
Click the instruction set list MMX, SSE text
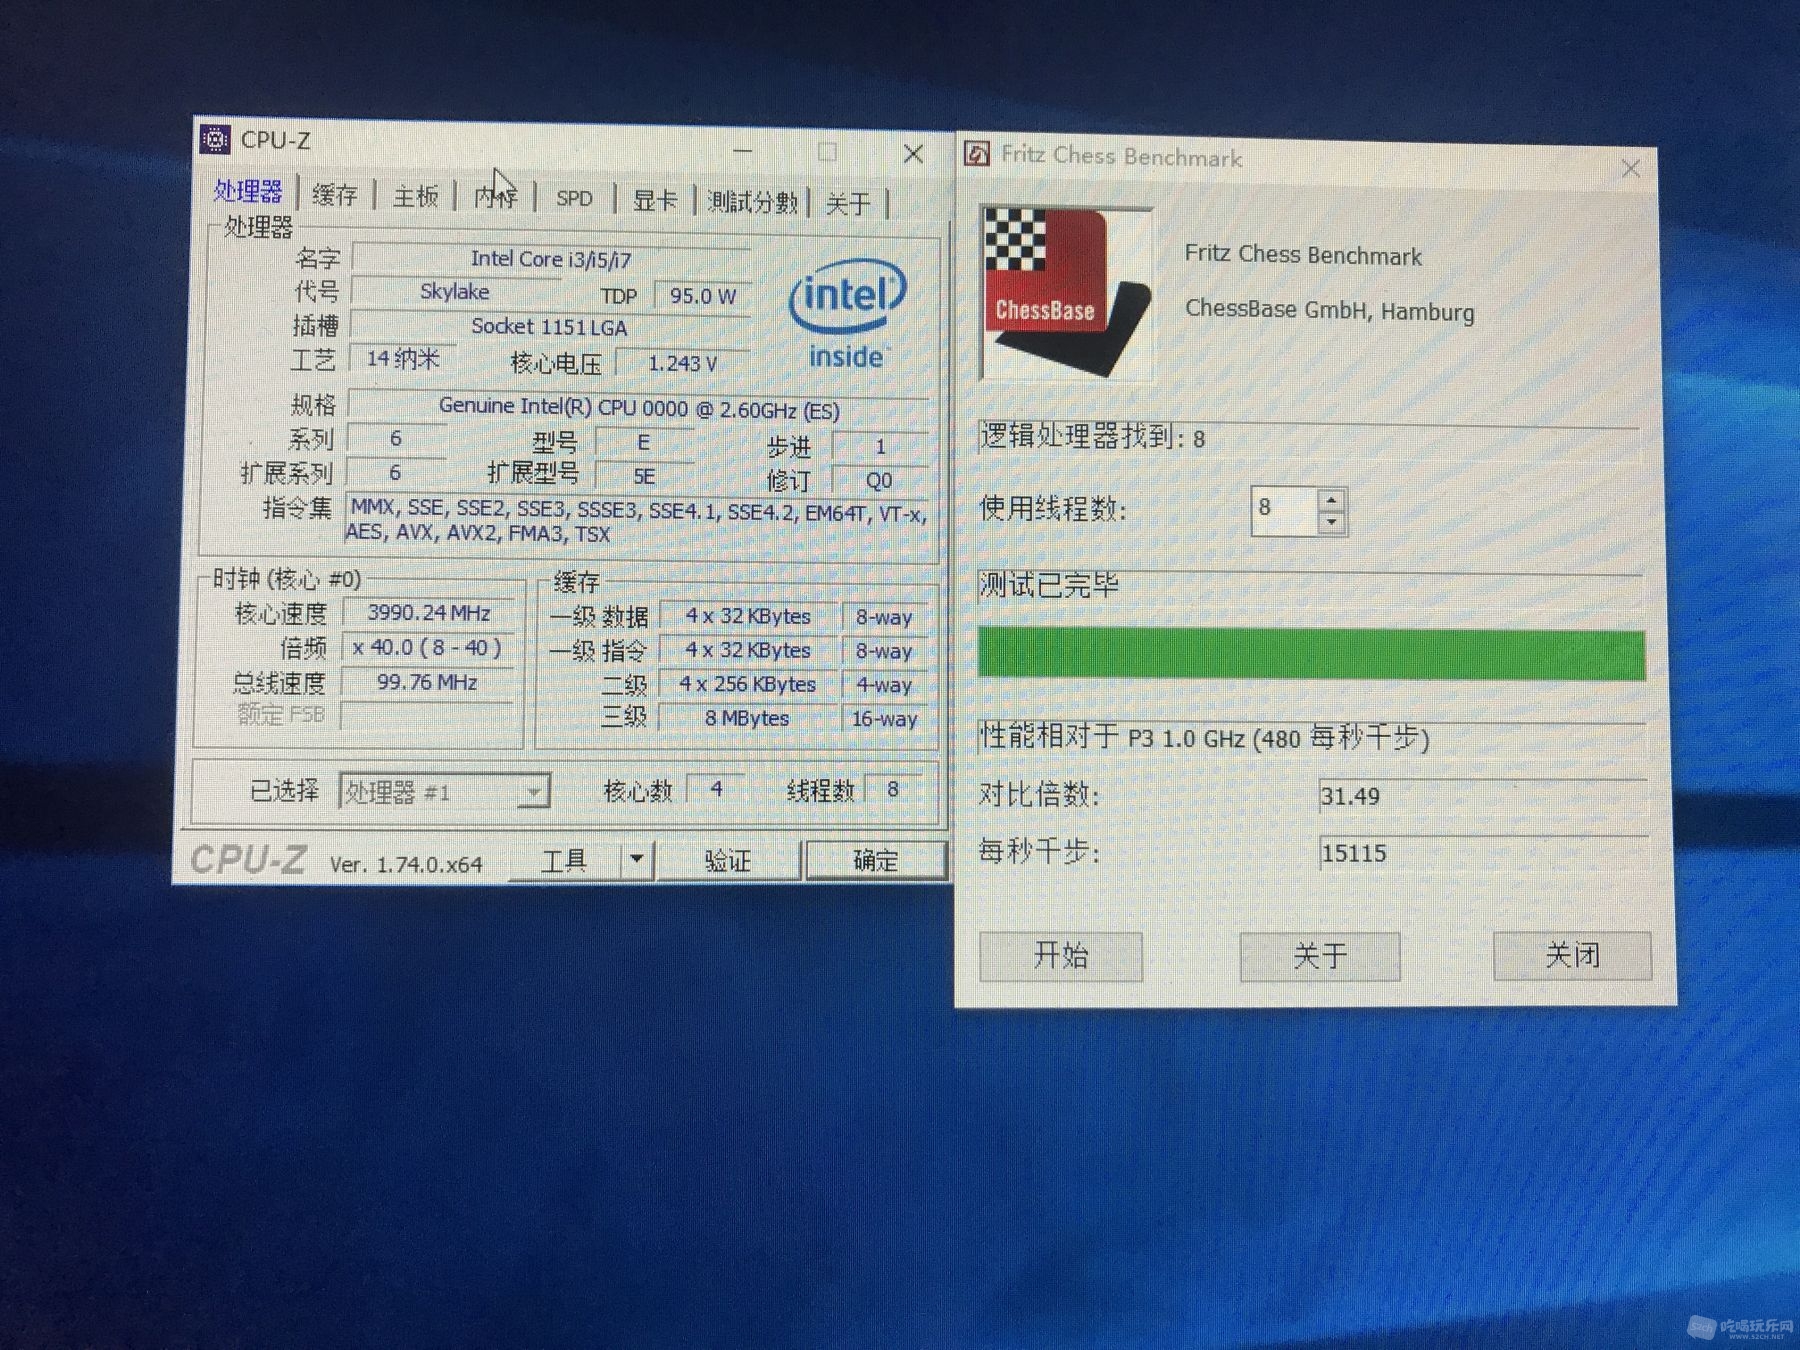[637, 521]
